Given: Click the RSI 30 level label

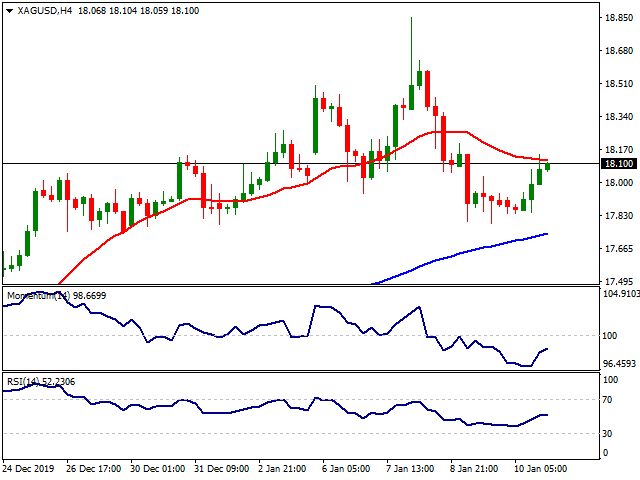Looking at the screenshot, I should (x=607, y=433).
